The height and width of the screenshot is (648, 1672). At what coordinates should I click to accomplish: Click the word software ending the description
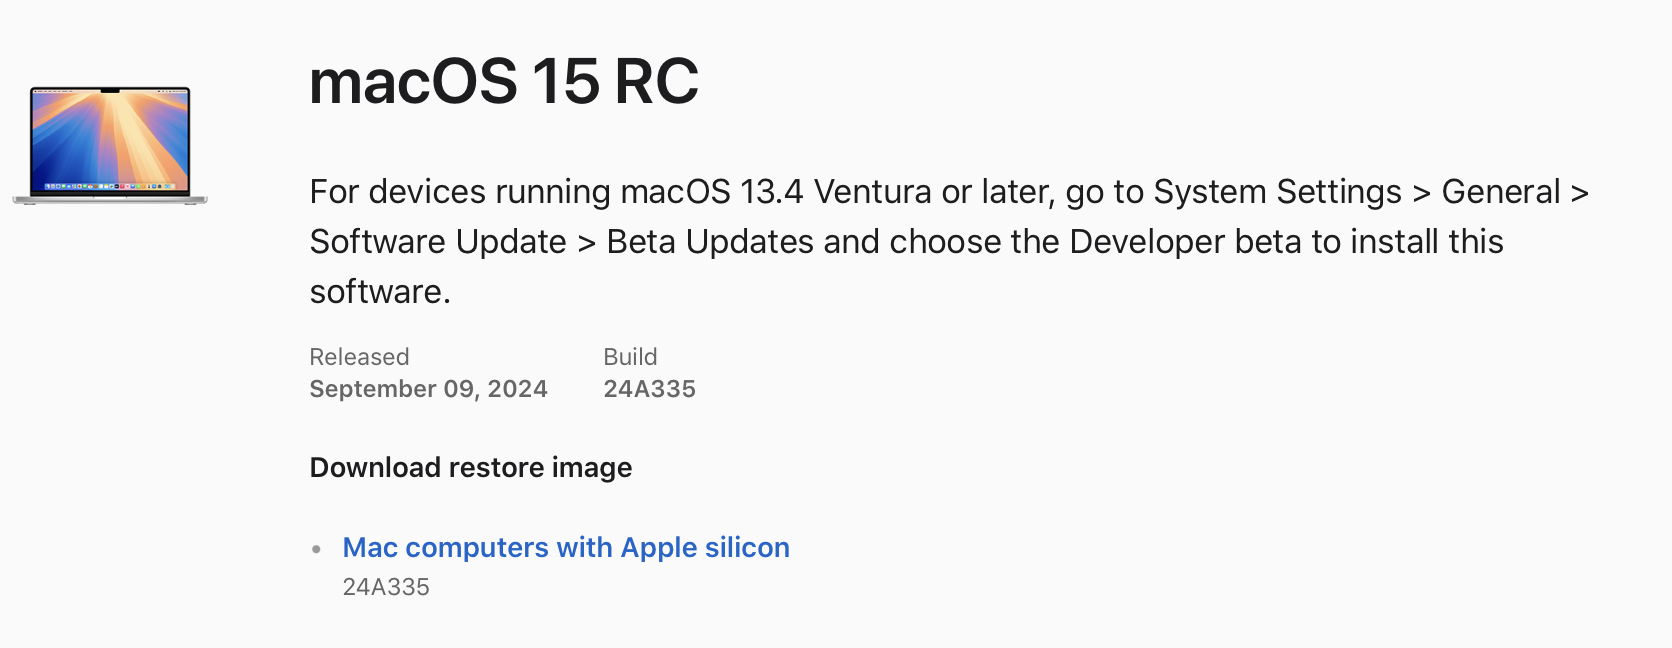[376, 291]
